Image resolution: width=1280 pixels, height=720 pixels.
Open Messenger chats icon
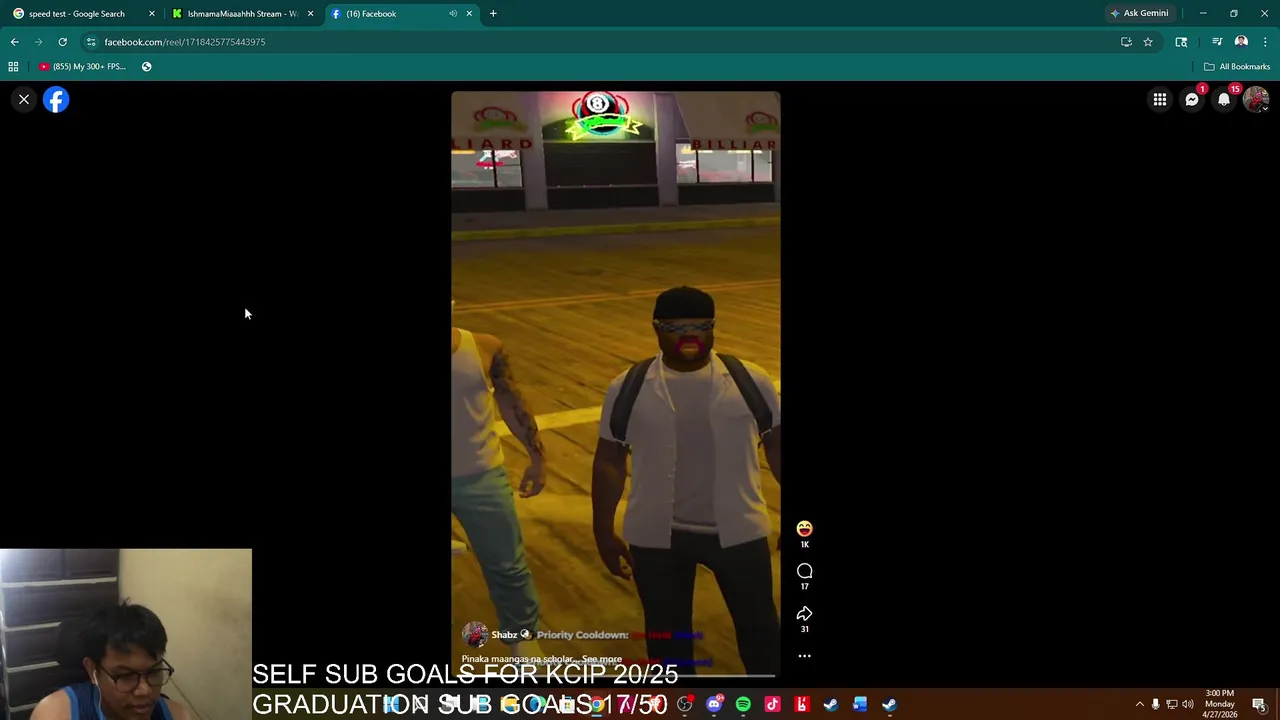tap(1192, 99)
